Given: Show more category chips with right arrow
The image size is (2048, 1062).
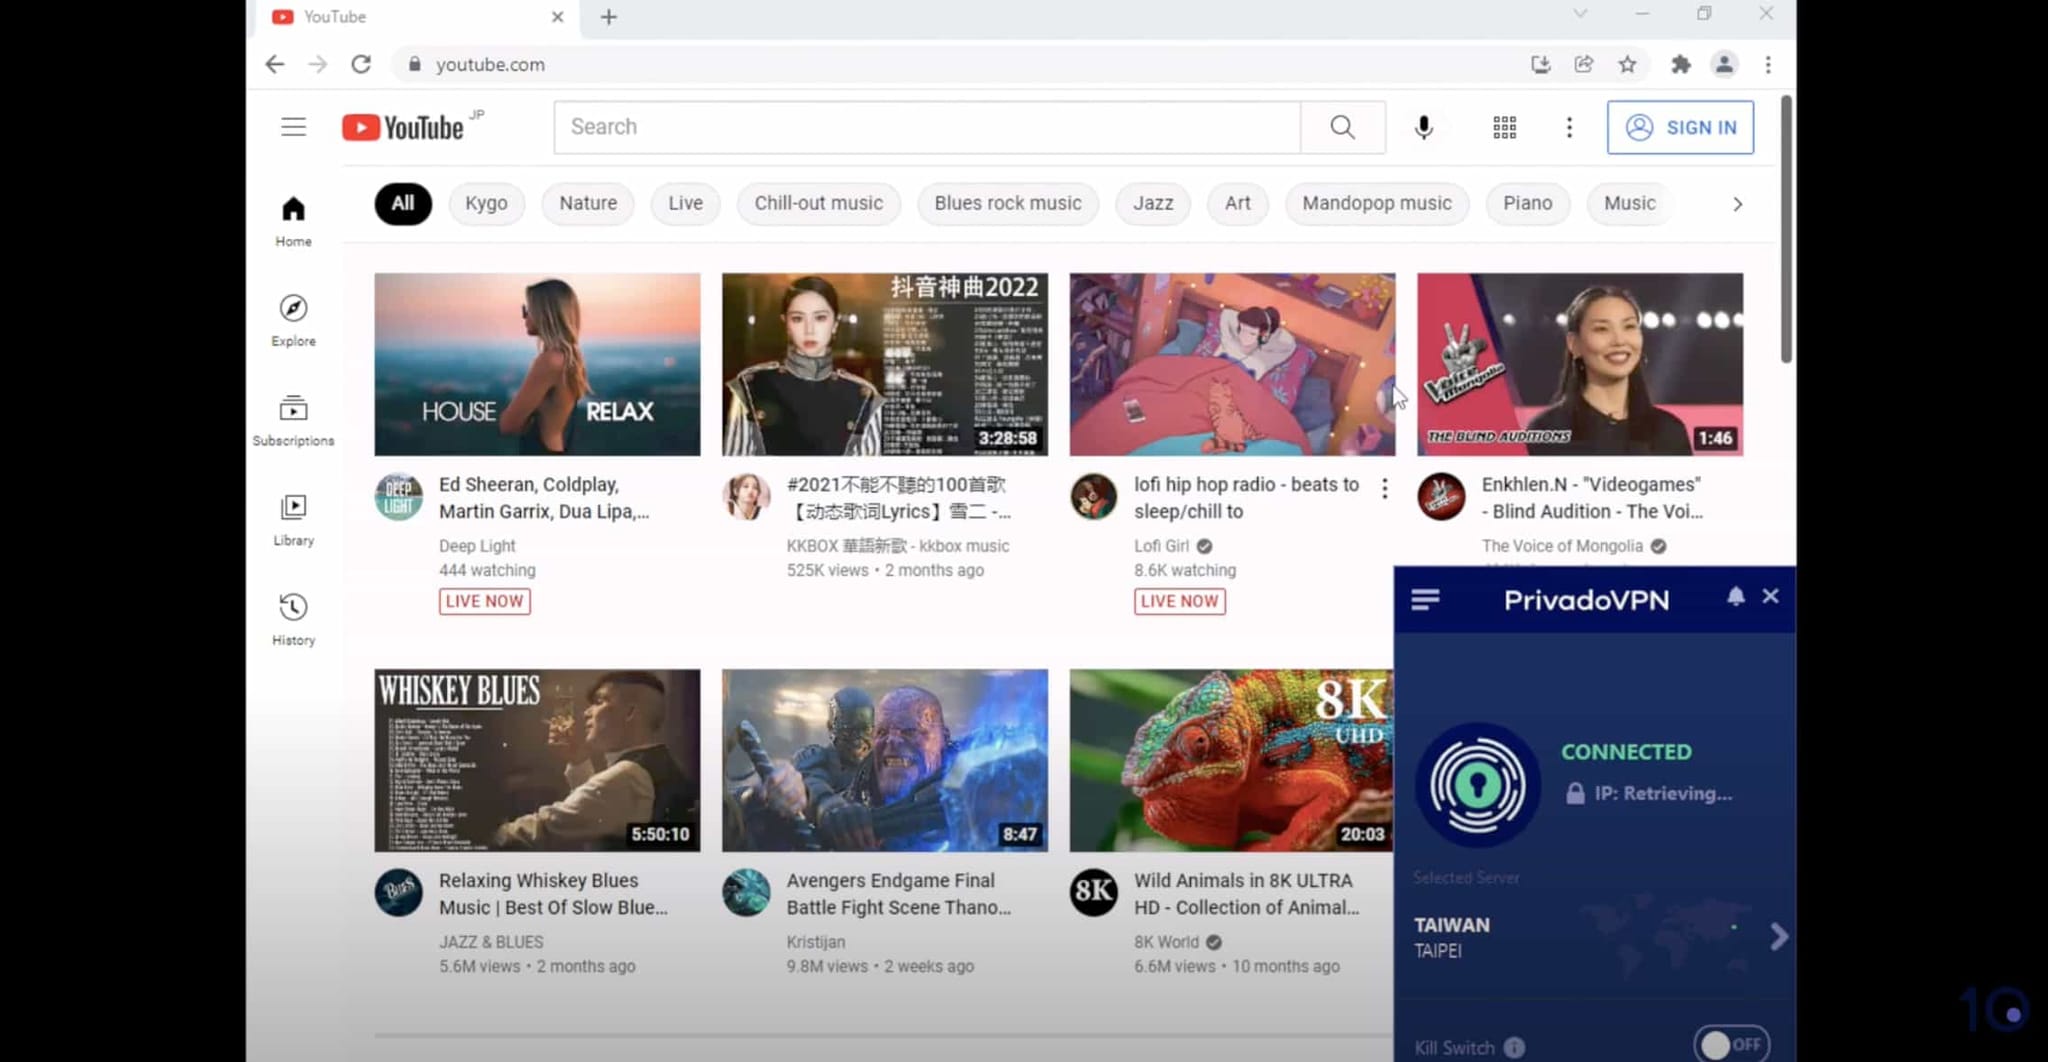Looking at the screenshot, I should point(1737,204).
